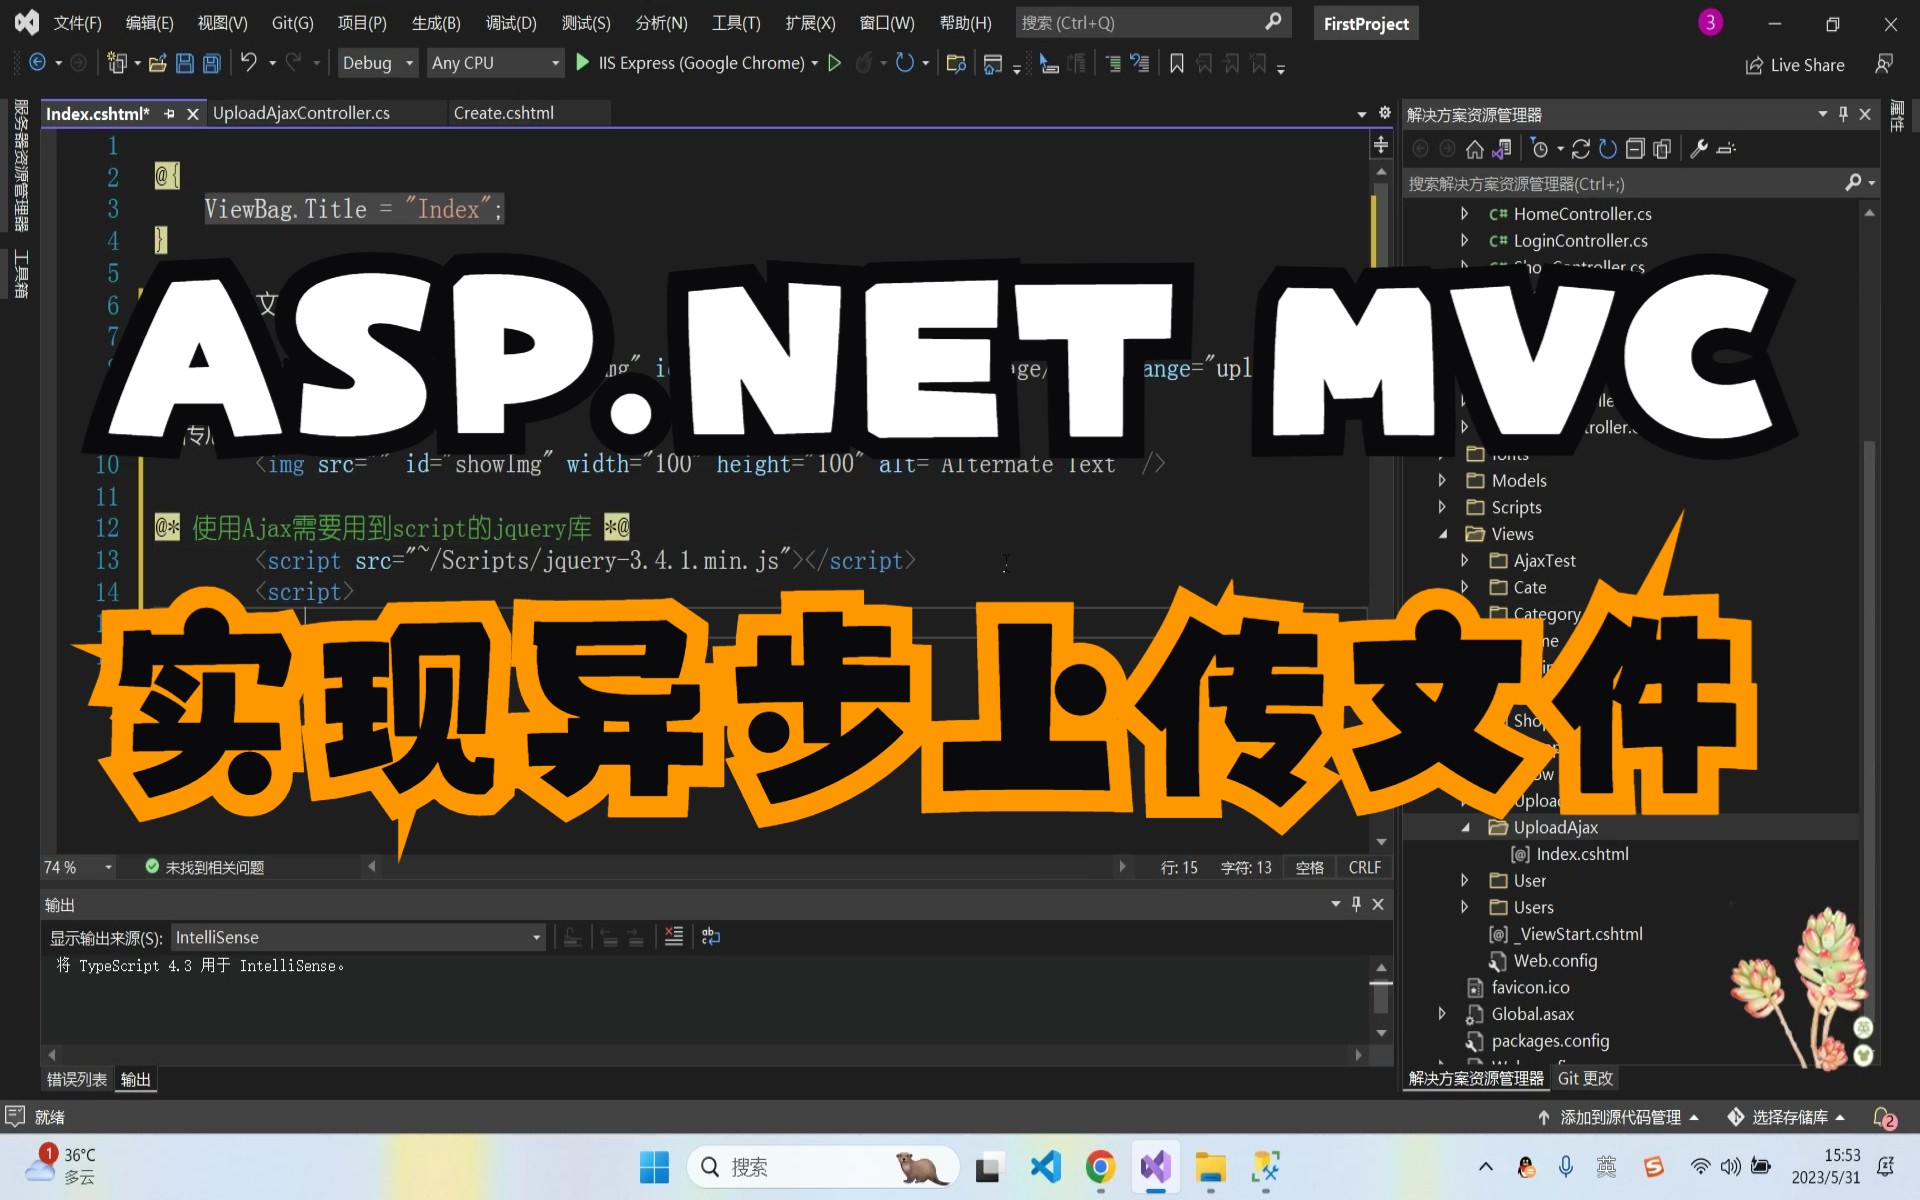Toggle Word Wrap in the Output panel
The height and width of the screenshot is (1200, 1920).
(x=711, y=937)
